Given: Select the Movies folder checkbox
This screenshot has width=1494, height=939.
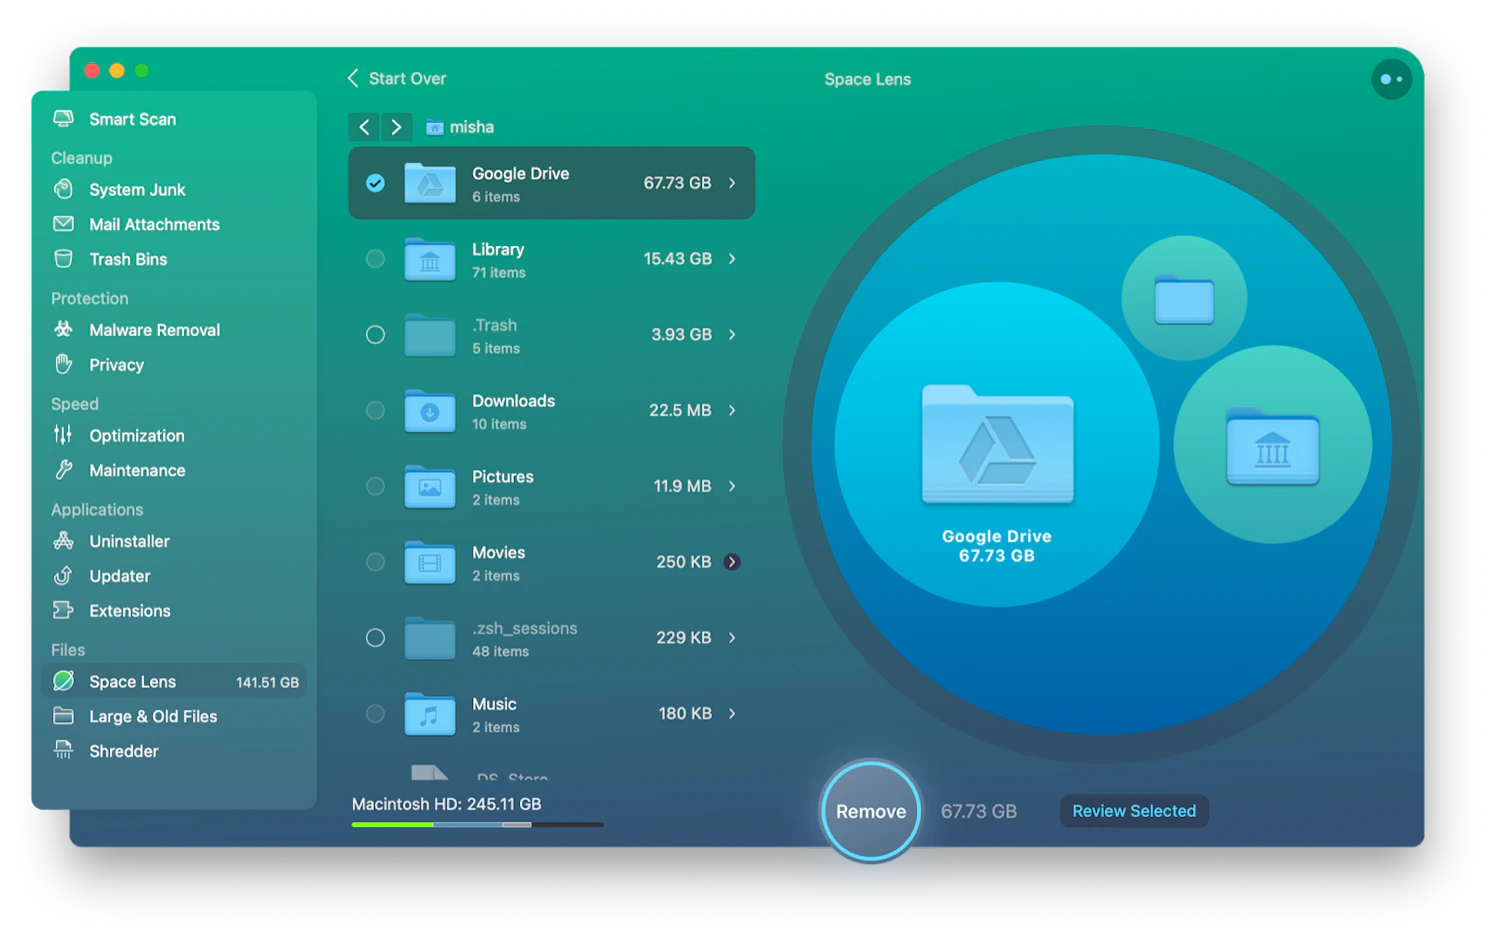Looking at the screenshot, I should (x=375, y=562).
